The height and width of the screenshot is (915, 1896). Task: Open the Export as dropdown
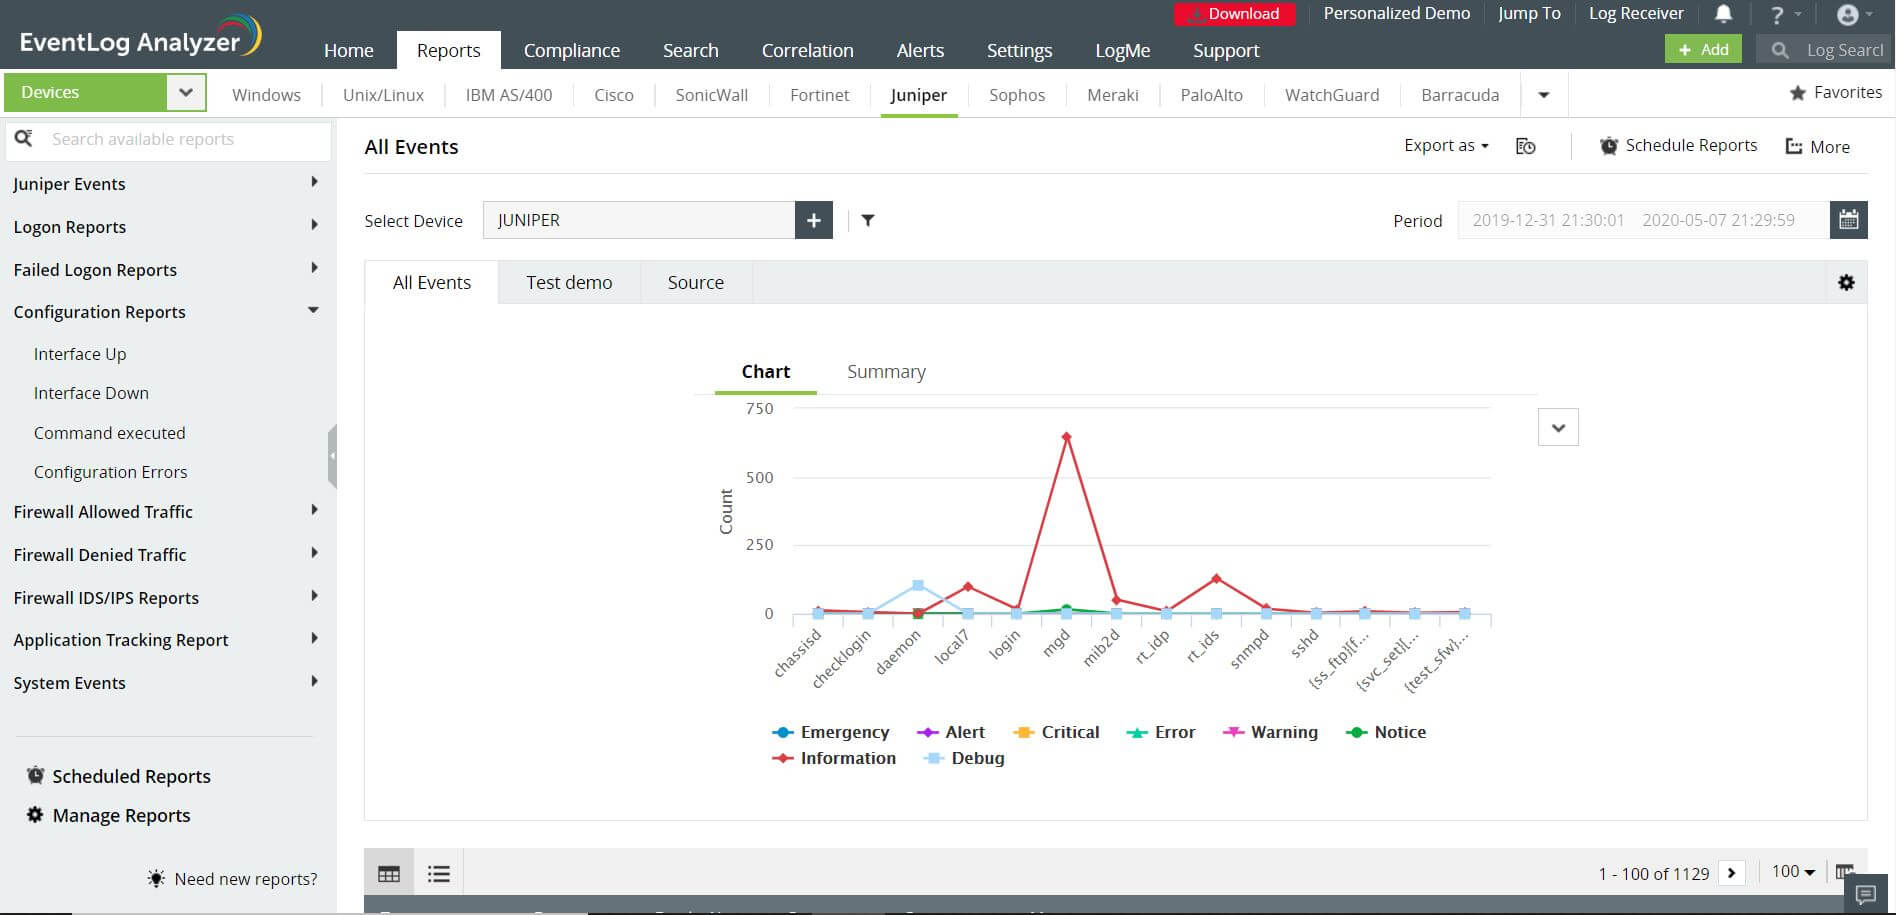(1446, 146)
